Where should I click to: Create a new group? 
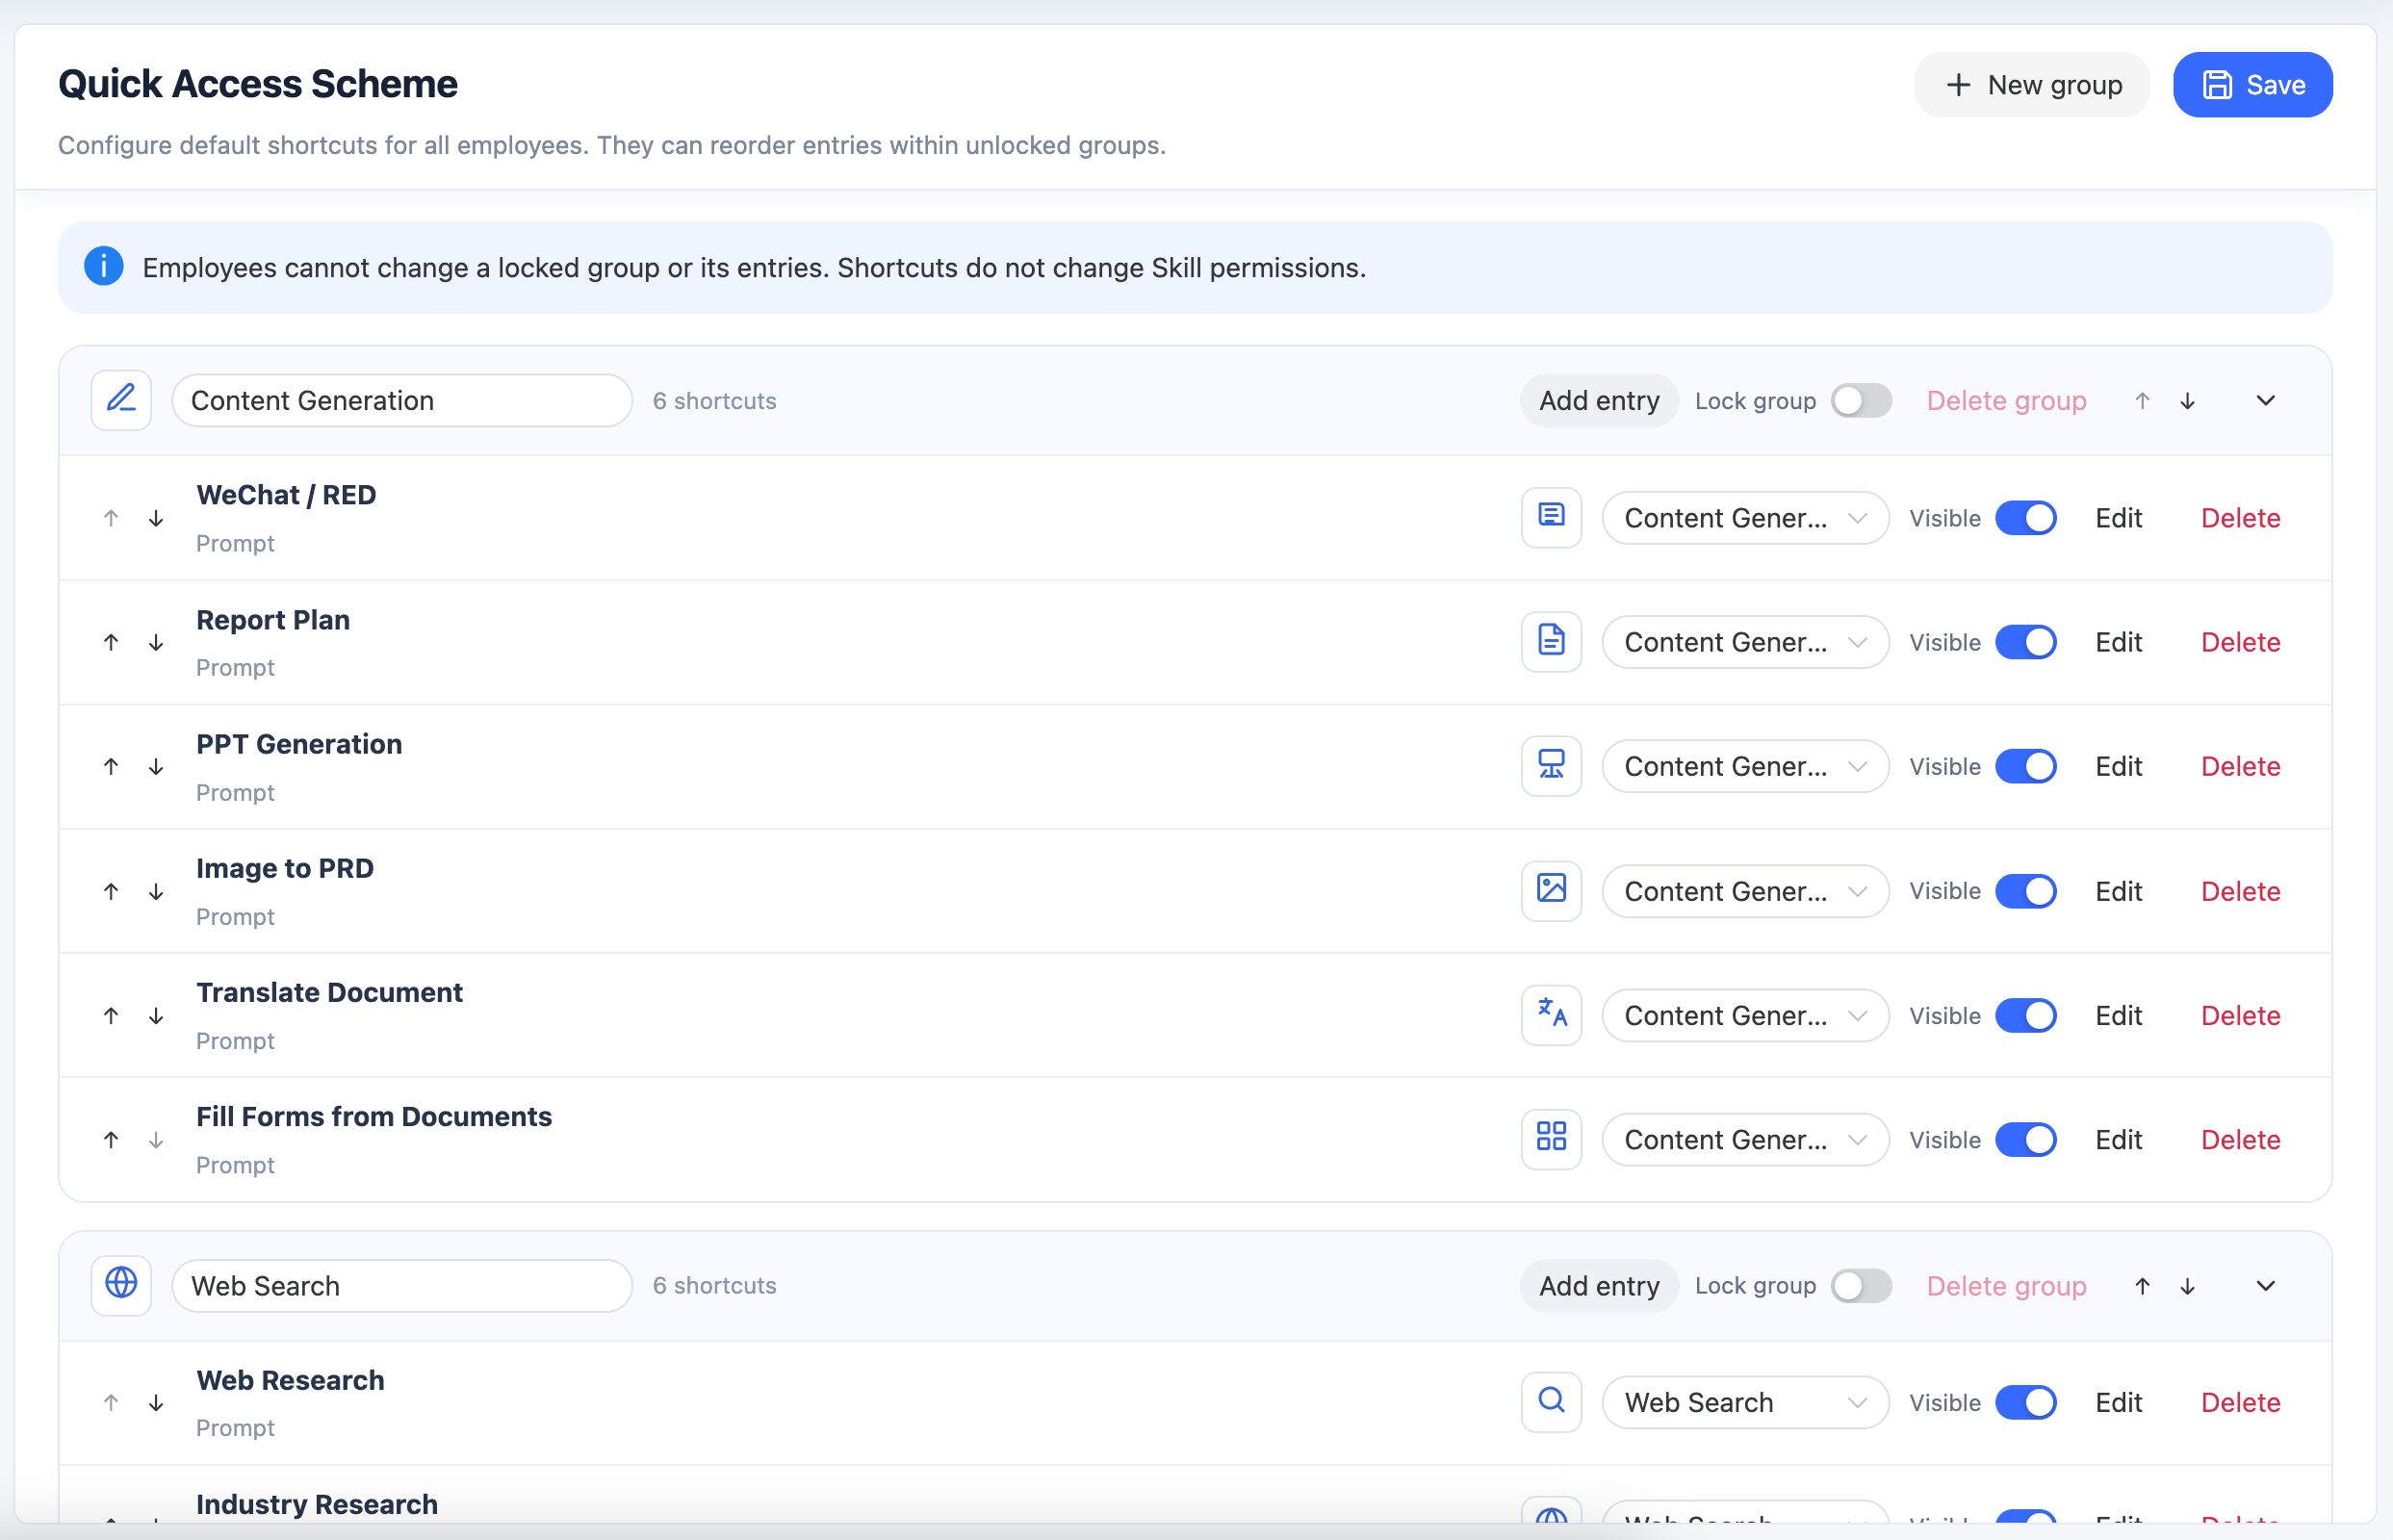point(2032,85)
